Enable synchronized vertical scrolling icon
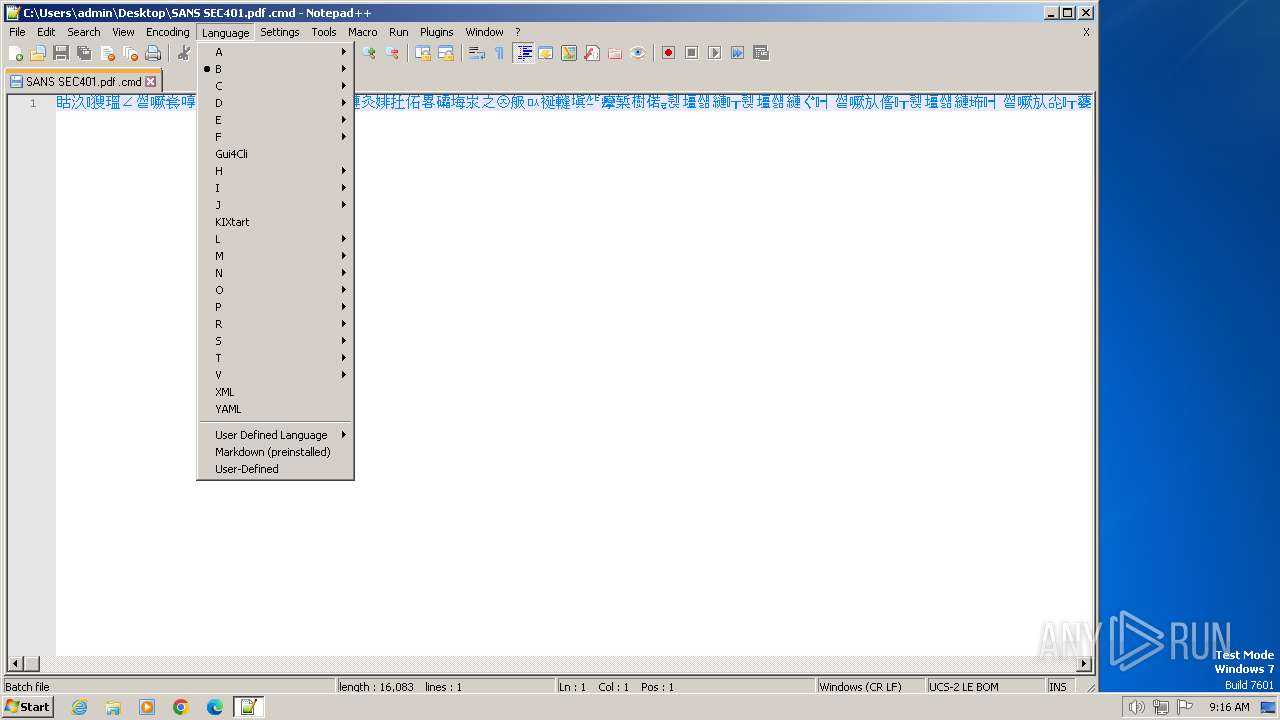 (x=423, y=53)
